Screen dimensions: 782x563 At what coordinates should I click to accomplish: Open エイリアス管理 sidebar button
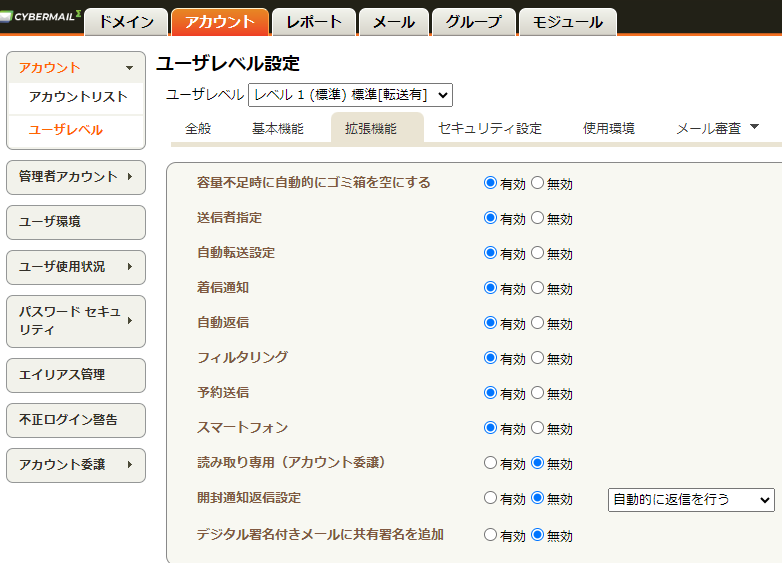(76, 375)
